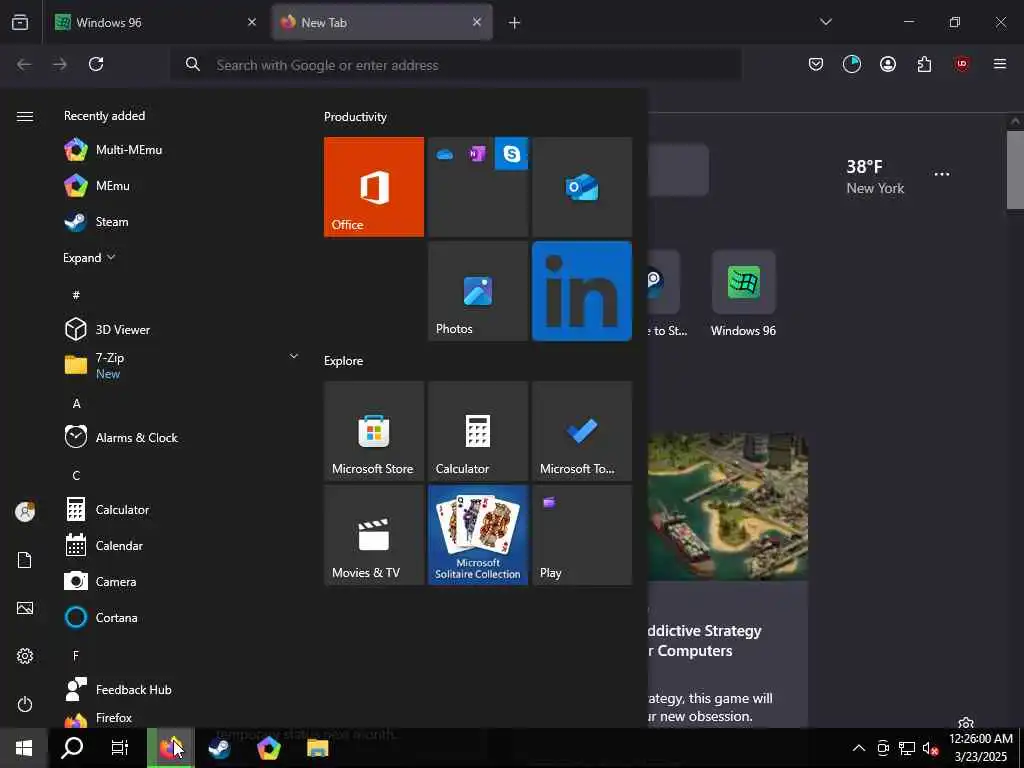
Task: Open the OneDrive mini tile
Action: click(445, 154)
